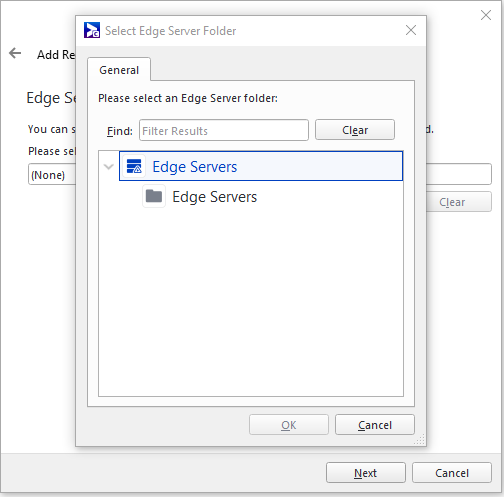Switch to the General tab
504x497 pixels.
click(x=119, y=70)
